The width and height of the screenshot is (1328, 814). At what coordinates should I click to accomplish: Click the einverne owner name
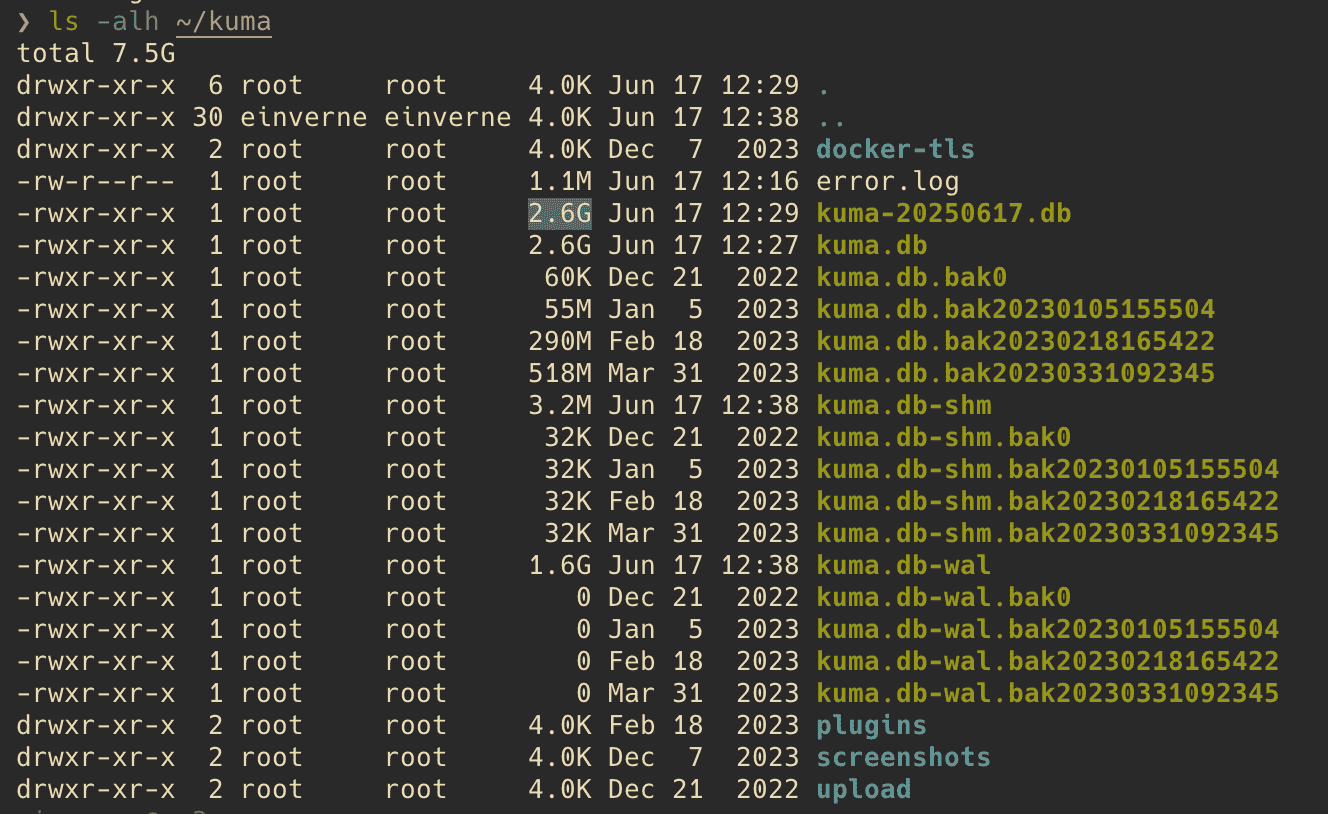[304, 118]
